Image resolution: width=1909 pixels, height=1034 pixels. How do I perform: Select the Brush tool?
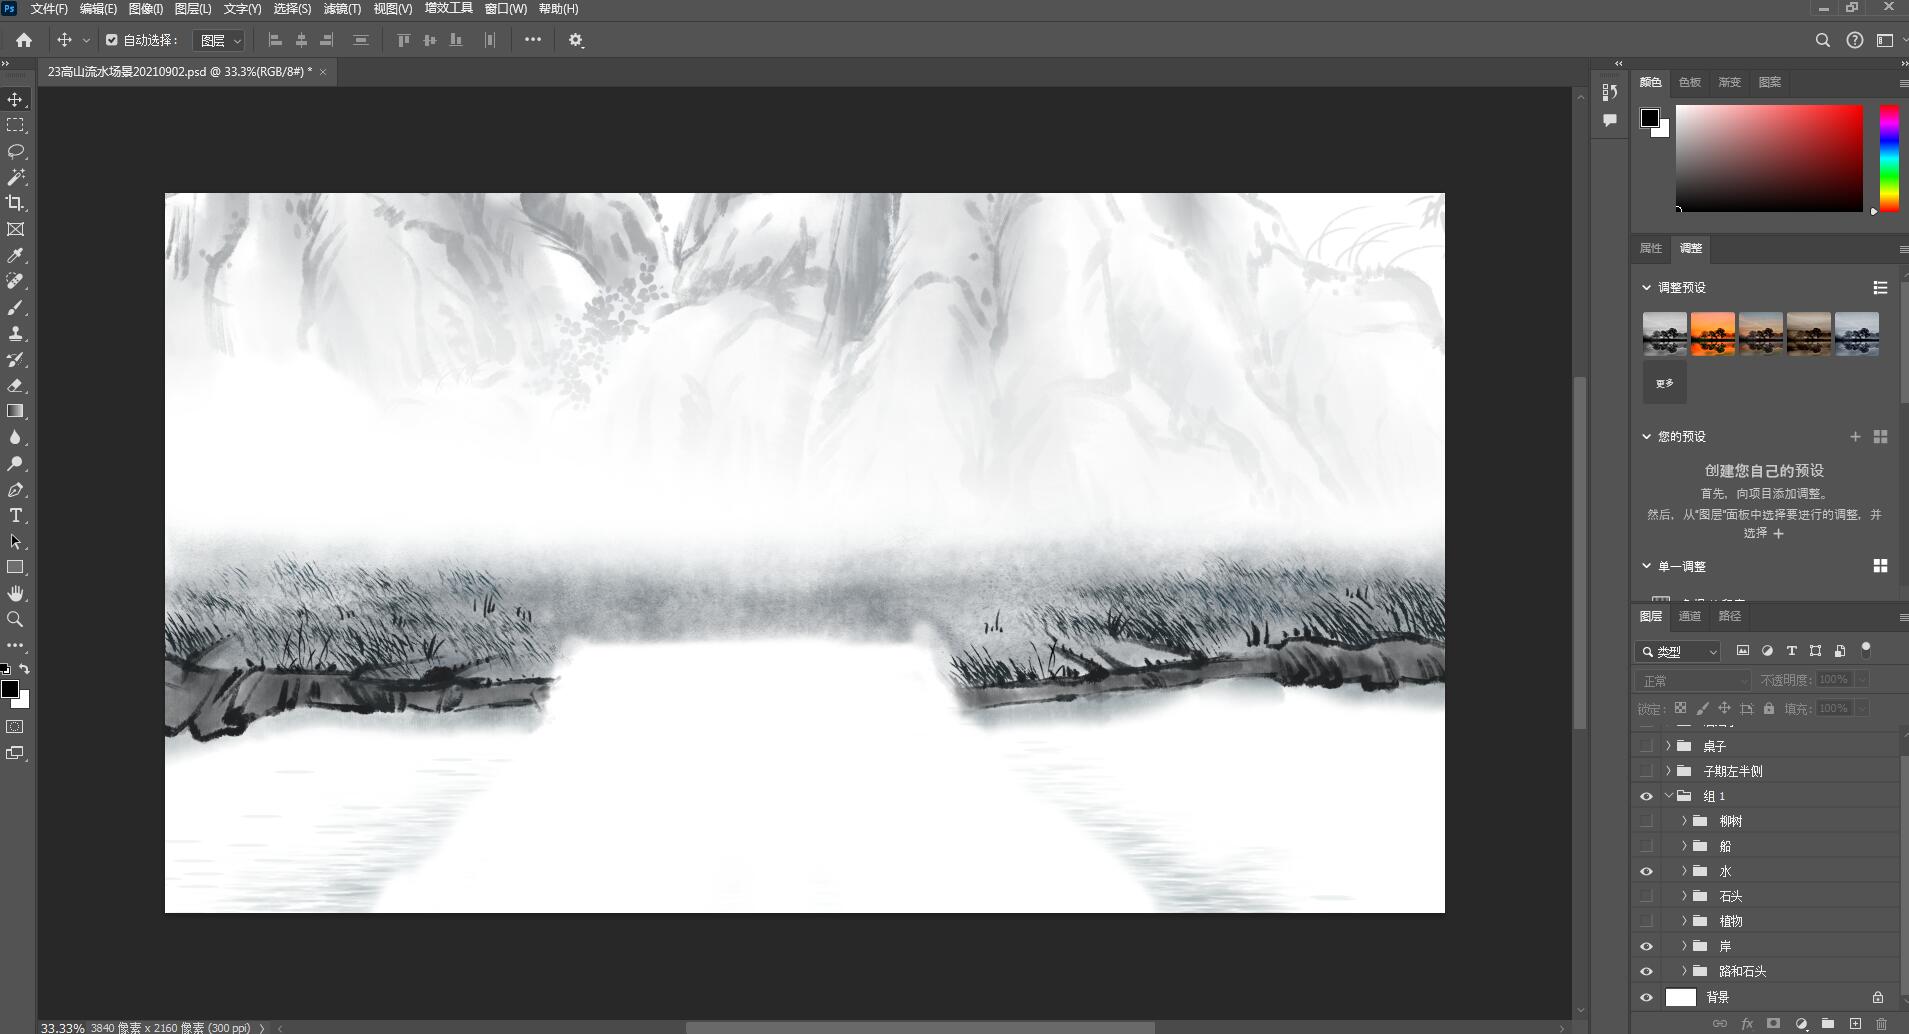(x=15, y=308)
